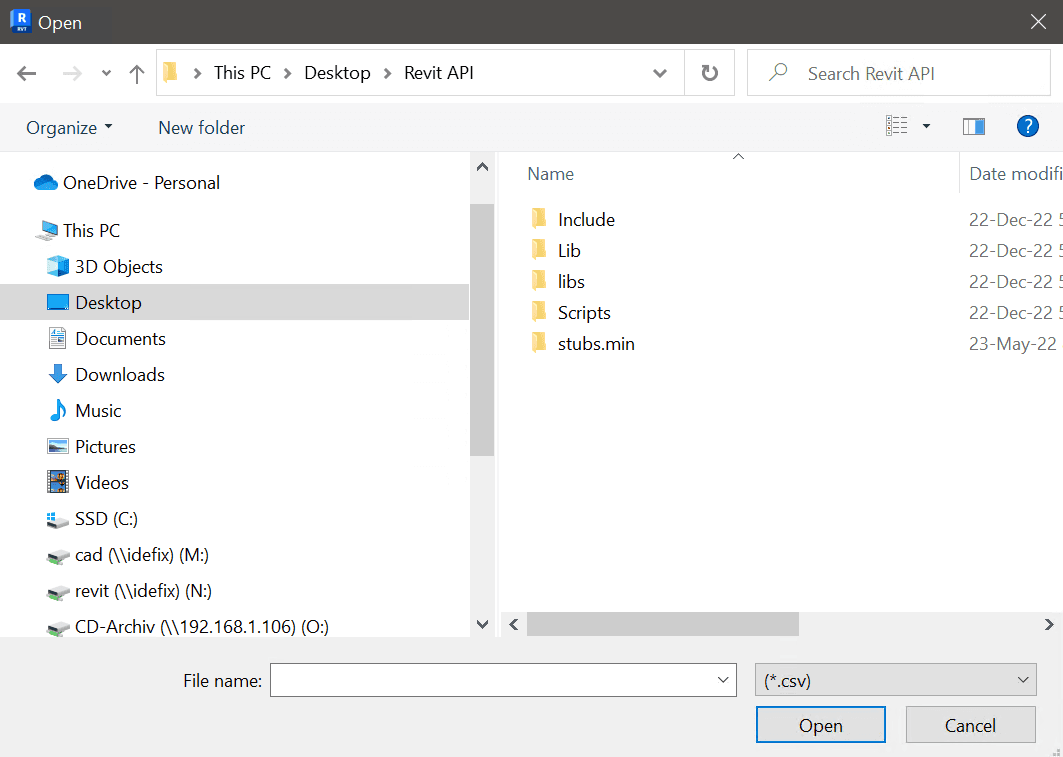Select SSD (C:) drive
The width and height of the screenshot is (1063, 757).
106,518
